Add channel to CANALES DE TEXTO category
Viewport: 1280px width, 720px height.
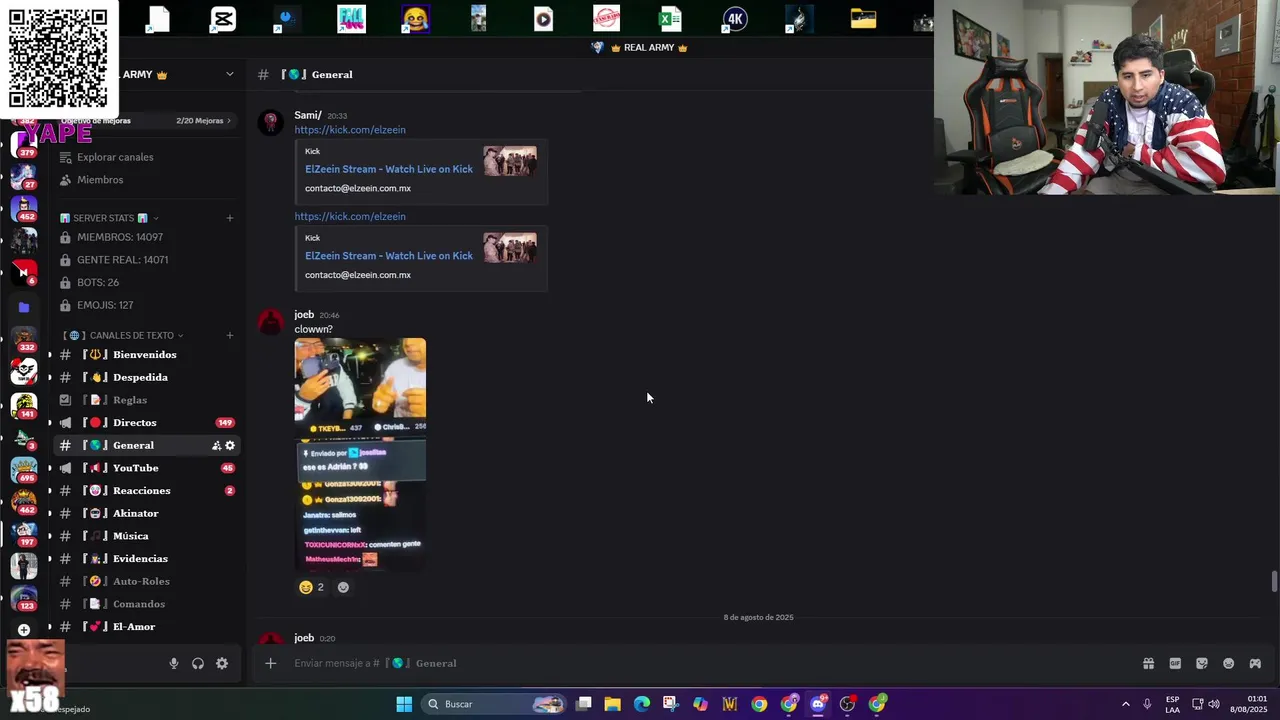[230, 335]
